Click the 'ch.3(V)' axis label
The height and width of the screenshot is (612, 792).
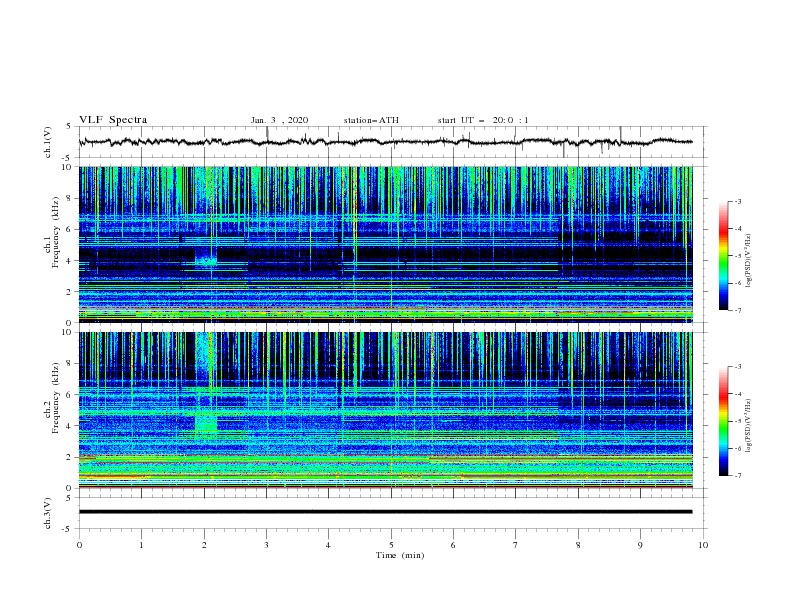coord(48,513)
